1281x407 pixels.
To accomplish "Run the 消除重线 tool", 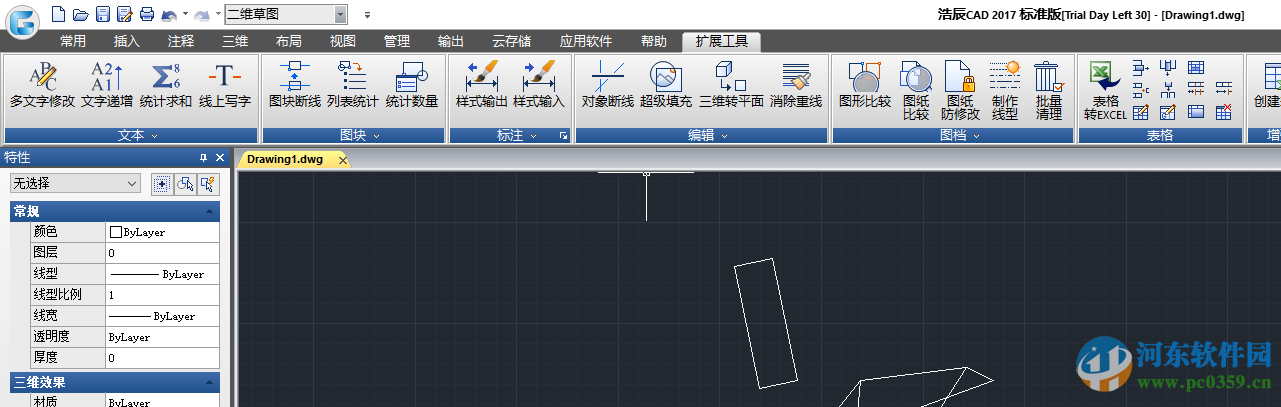I will [796, 85].
